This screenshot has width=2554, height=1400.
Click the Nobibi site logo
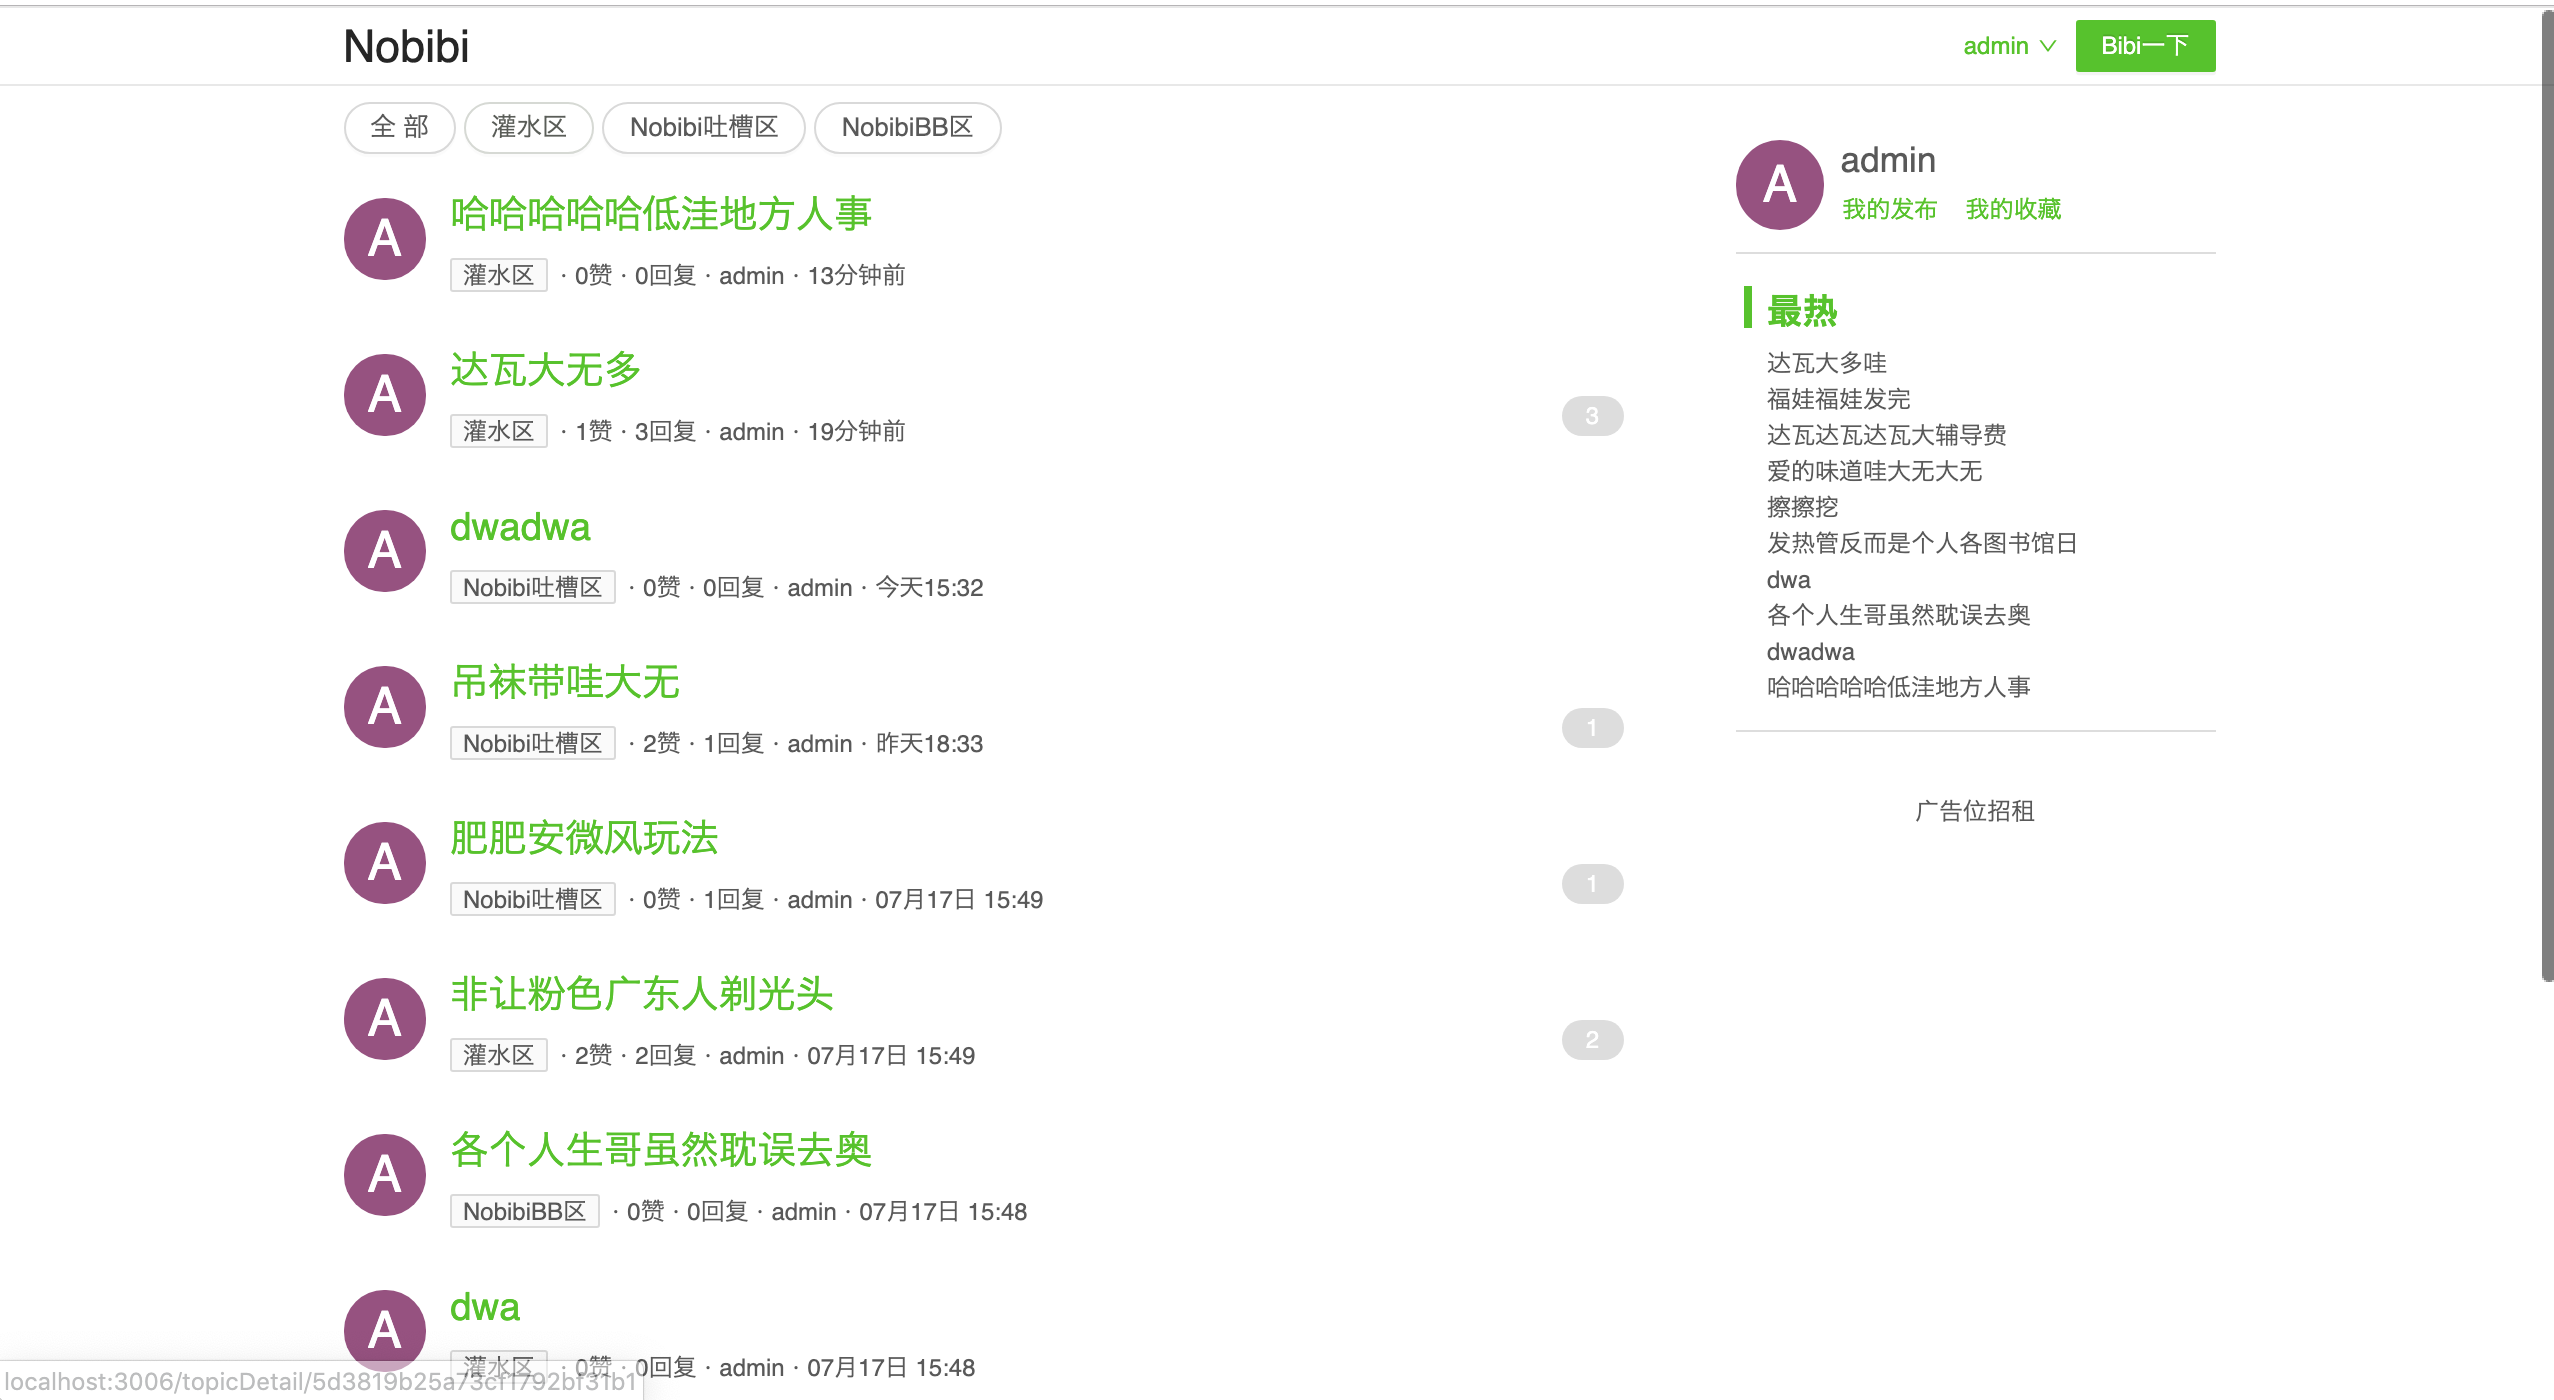(x=406, y=47)
